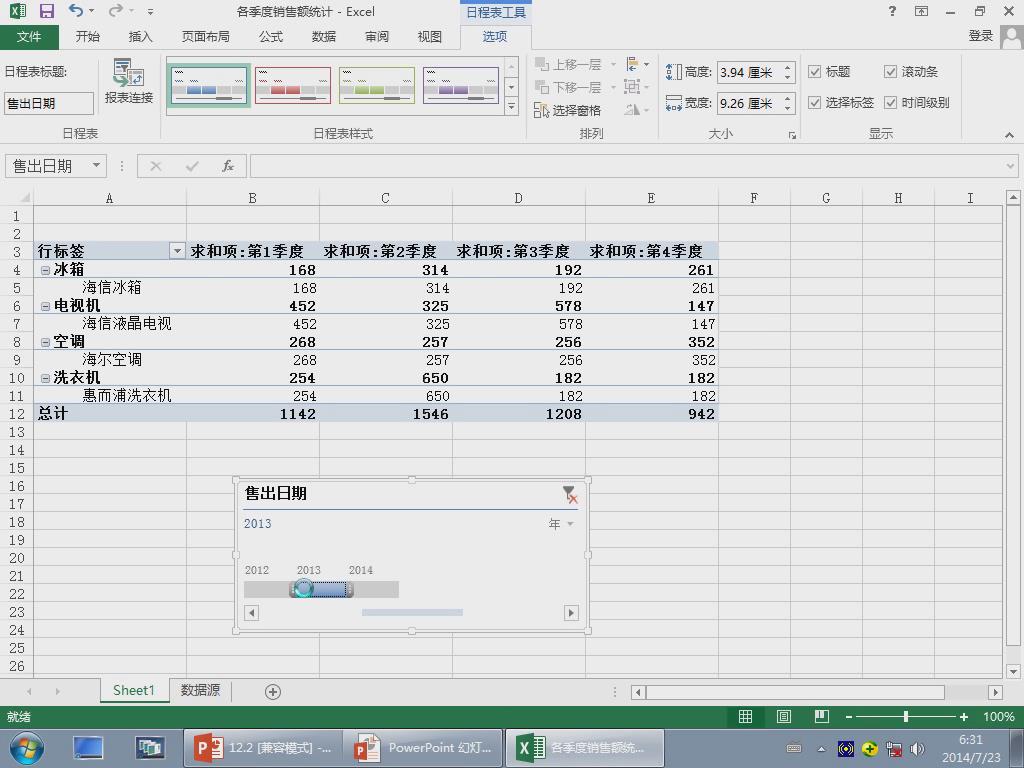Image resolution: width=1024 pixels, height=768 pixels.
Task: Switch to the 数据 (Data) ribbon tab
Action: tap(324, 37)
